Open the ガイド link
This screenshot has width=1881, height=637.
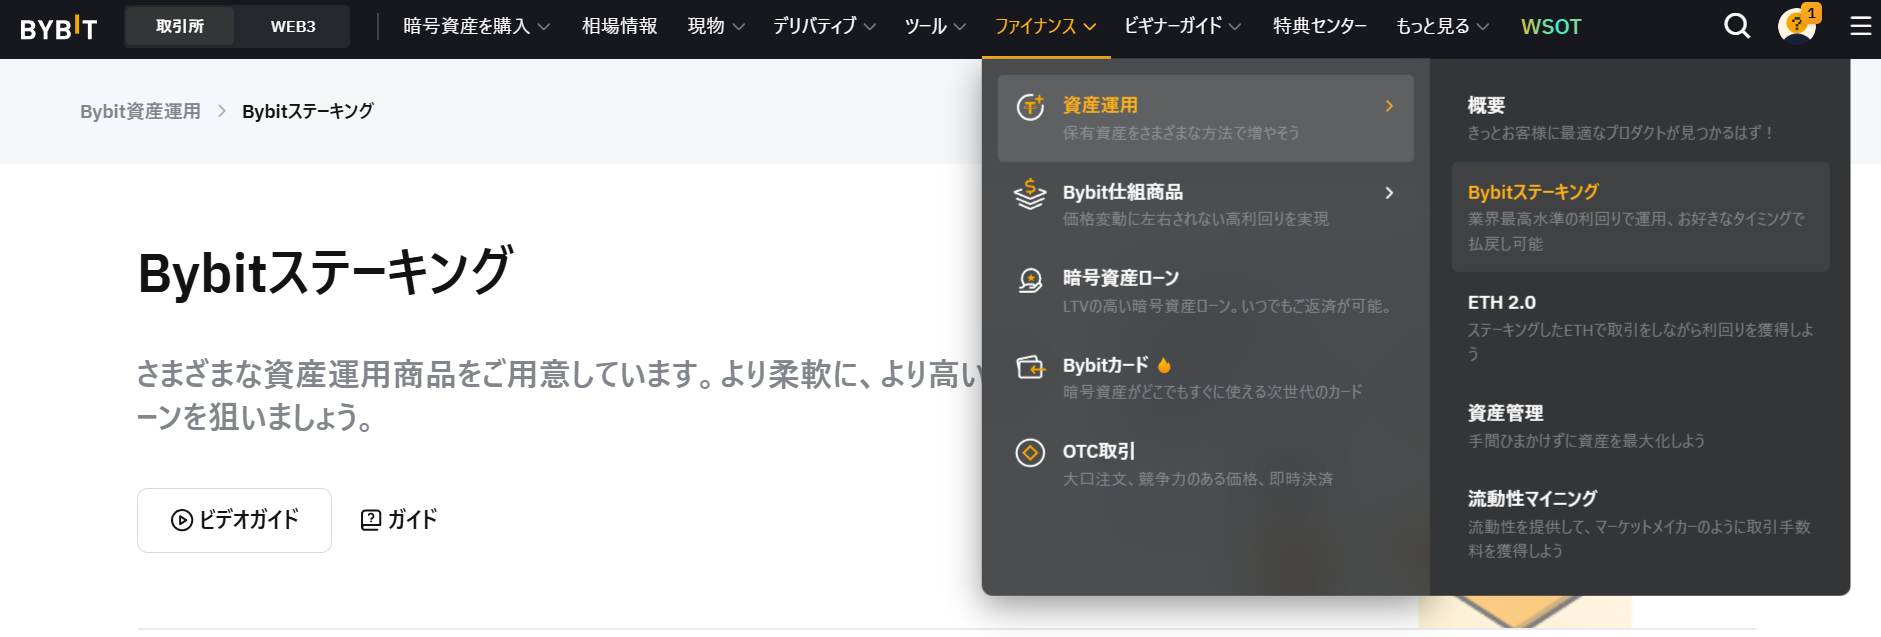click(399, 520)
